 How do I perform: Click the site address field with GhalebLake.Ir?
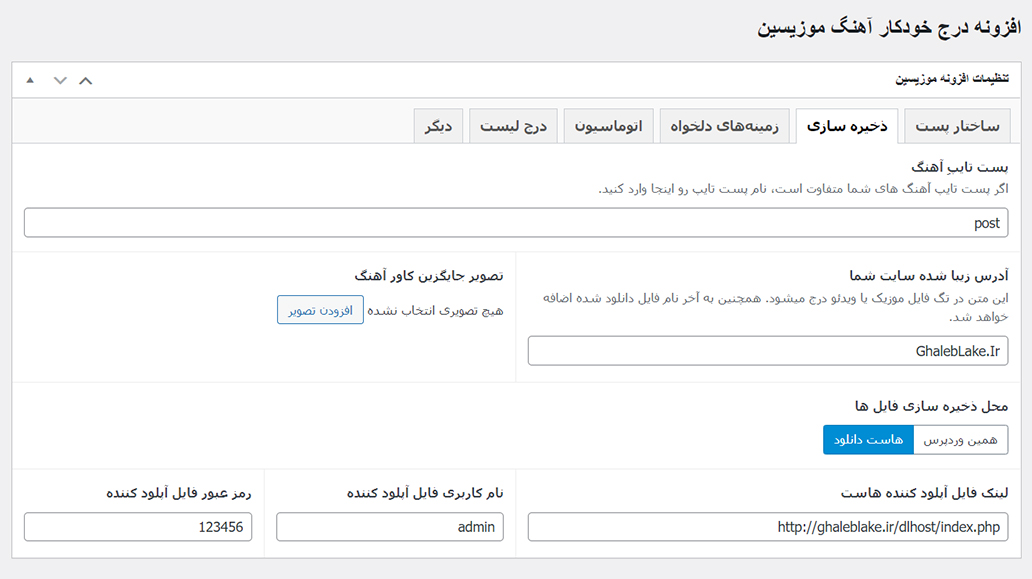pos(767,351)
